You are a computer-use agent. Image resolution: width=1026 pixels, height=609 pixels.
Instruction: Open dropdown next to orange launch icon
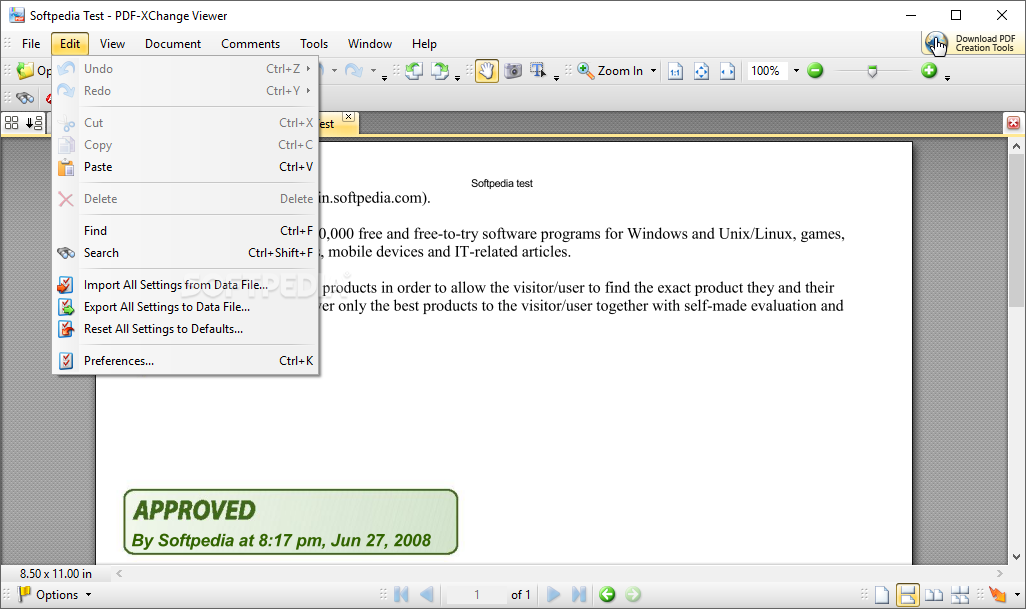1017,595
